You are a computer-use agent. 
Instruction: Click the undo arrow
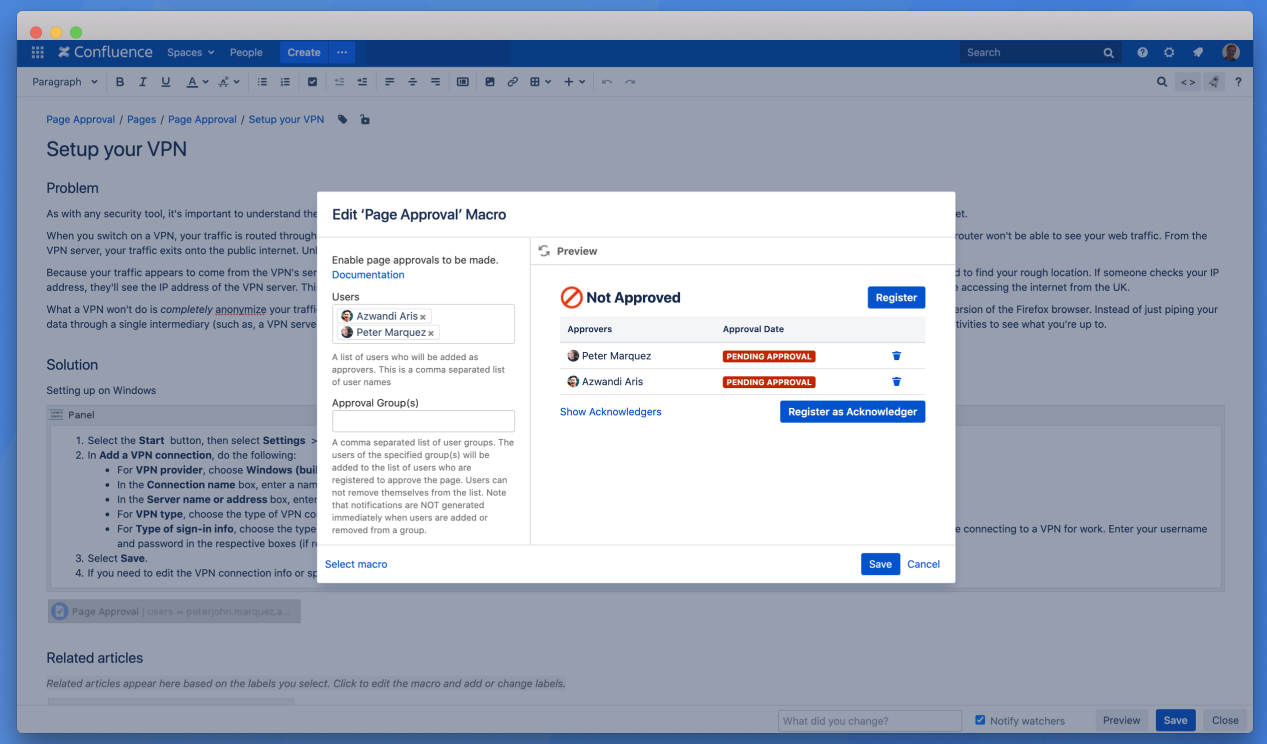[607, 82]
